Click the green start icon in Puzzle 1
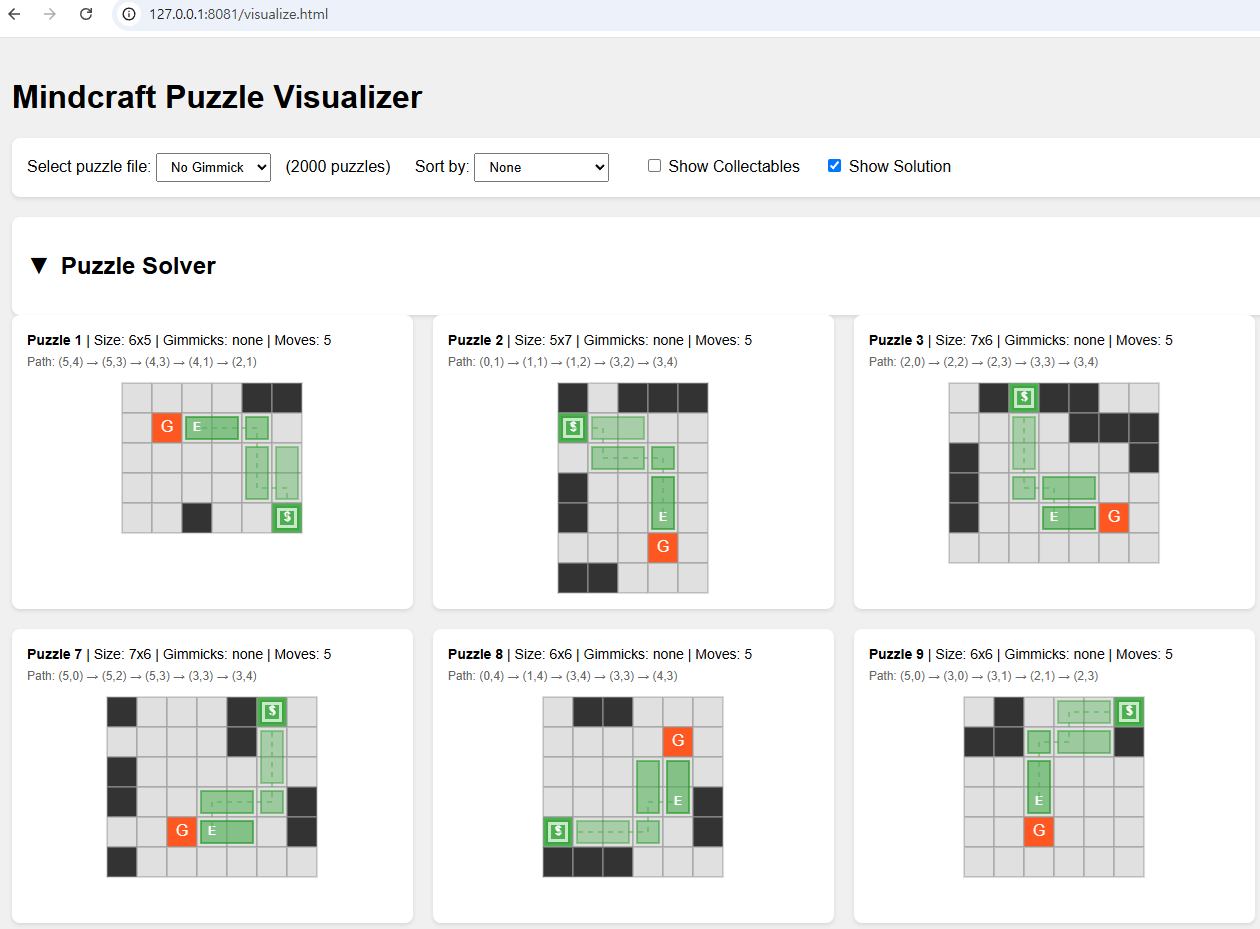Image resolution: width=1260 pixels, height=929 pixels. coord(287,517)
